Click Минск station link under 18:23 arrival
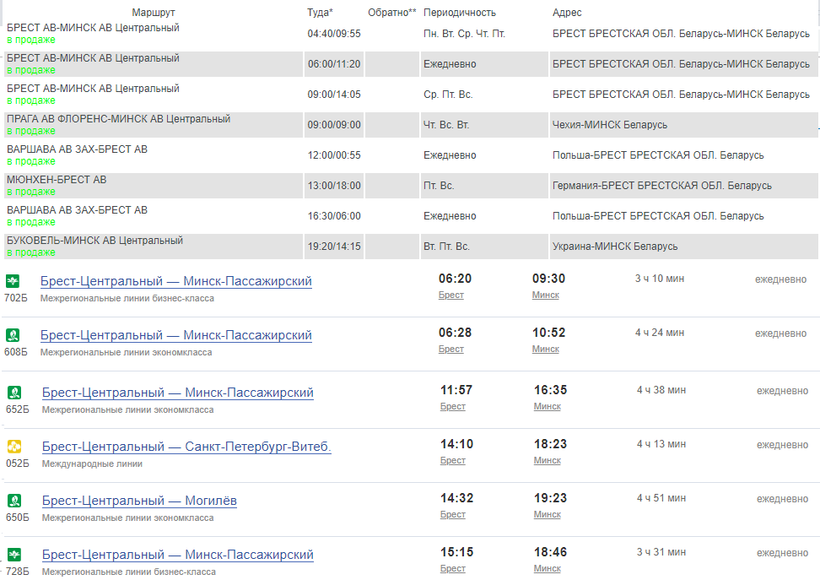 click(x=547, y=460)
